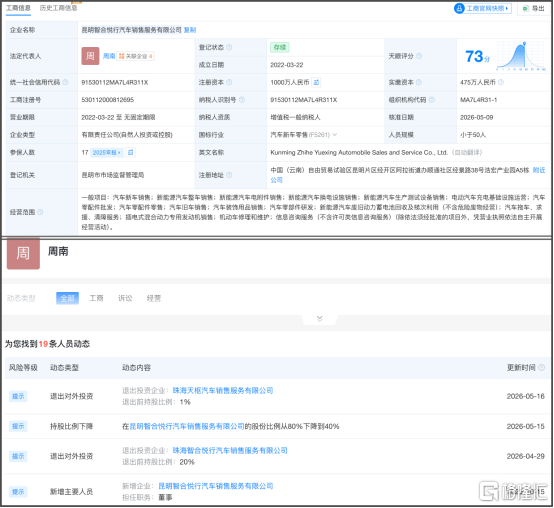This screenshot has width=554, height=508.
Task: Switch to the 工商信息 tab
Action: [18, 8]
